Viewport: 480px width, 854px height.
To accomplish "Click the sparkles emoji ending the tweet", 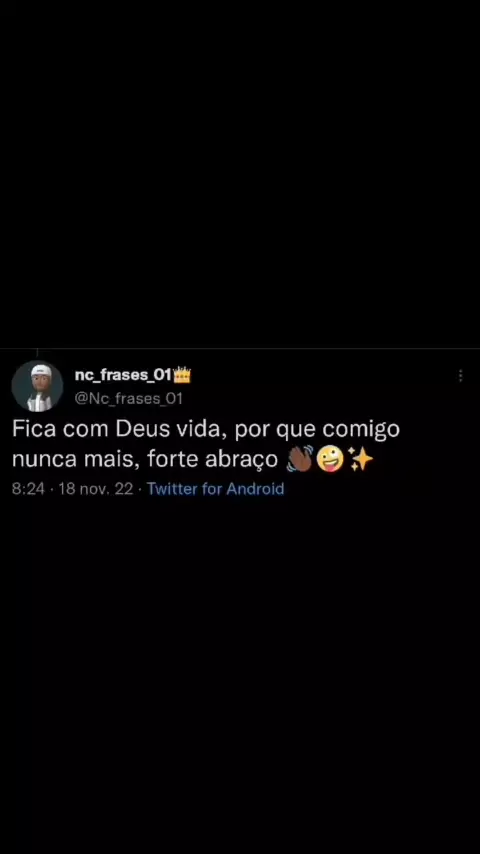I will click(360, 459).
